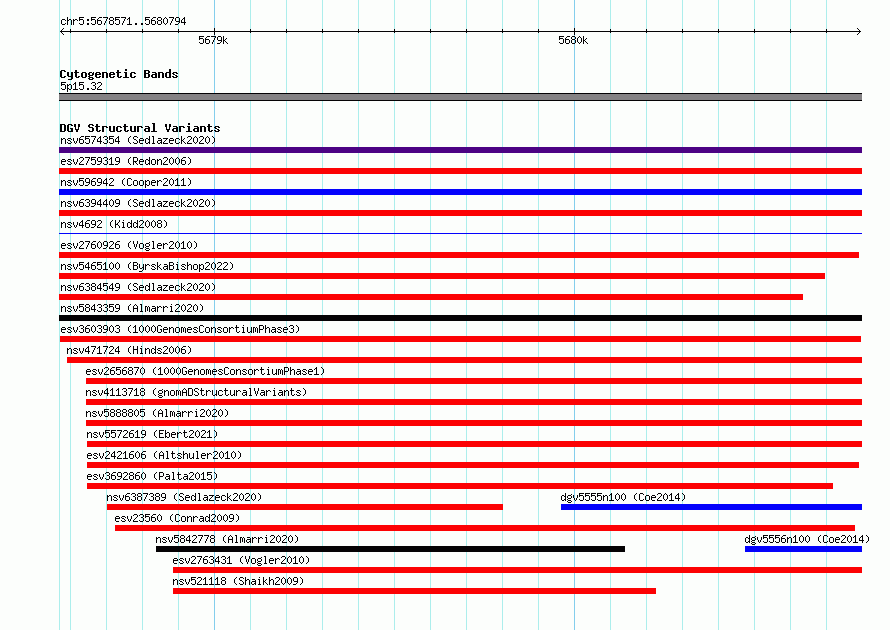Click the red esv2759319 variant bar

pos(460,171)
